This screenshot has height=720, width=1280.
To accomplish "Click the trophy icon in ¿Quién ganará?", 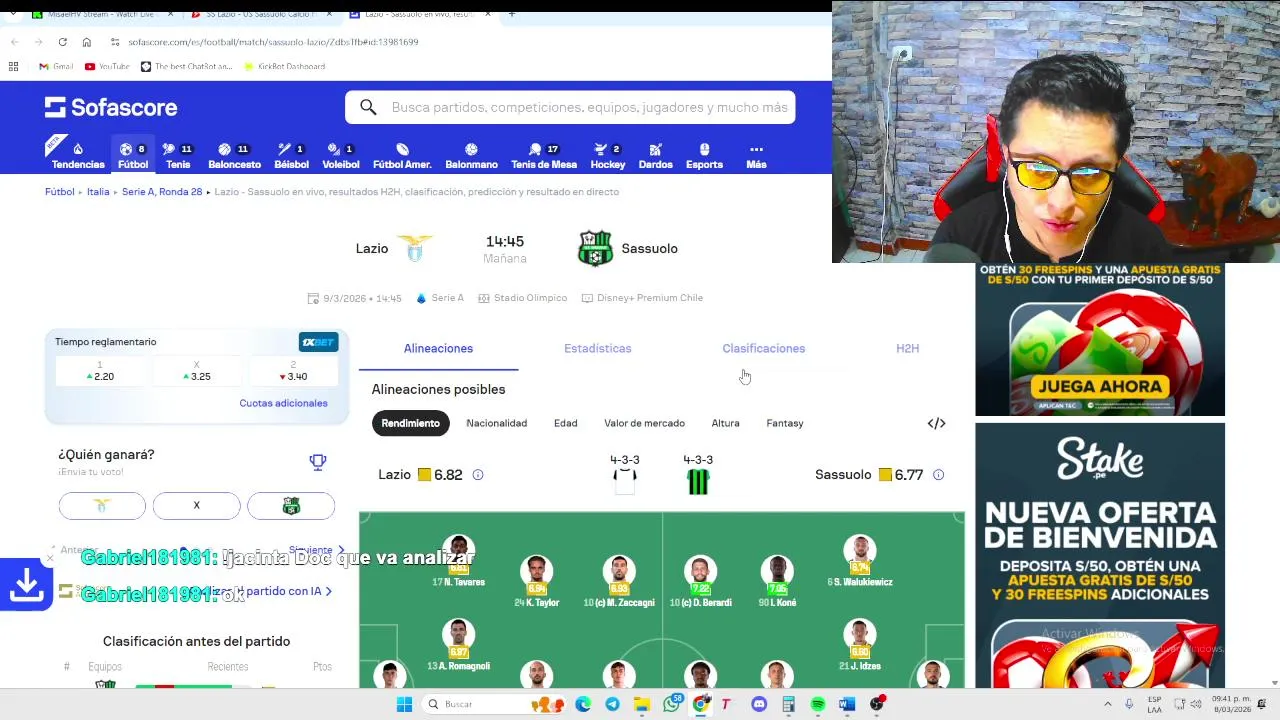I will click(x=318, y=462).
